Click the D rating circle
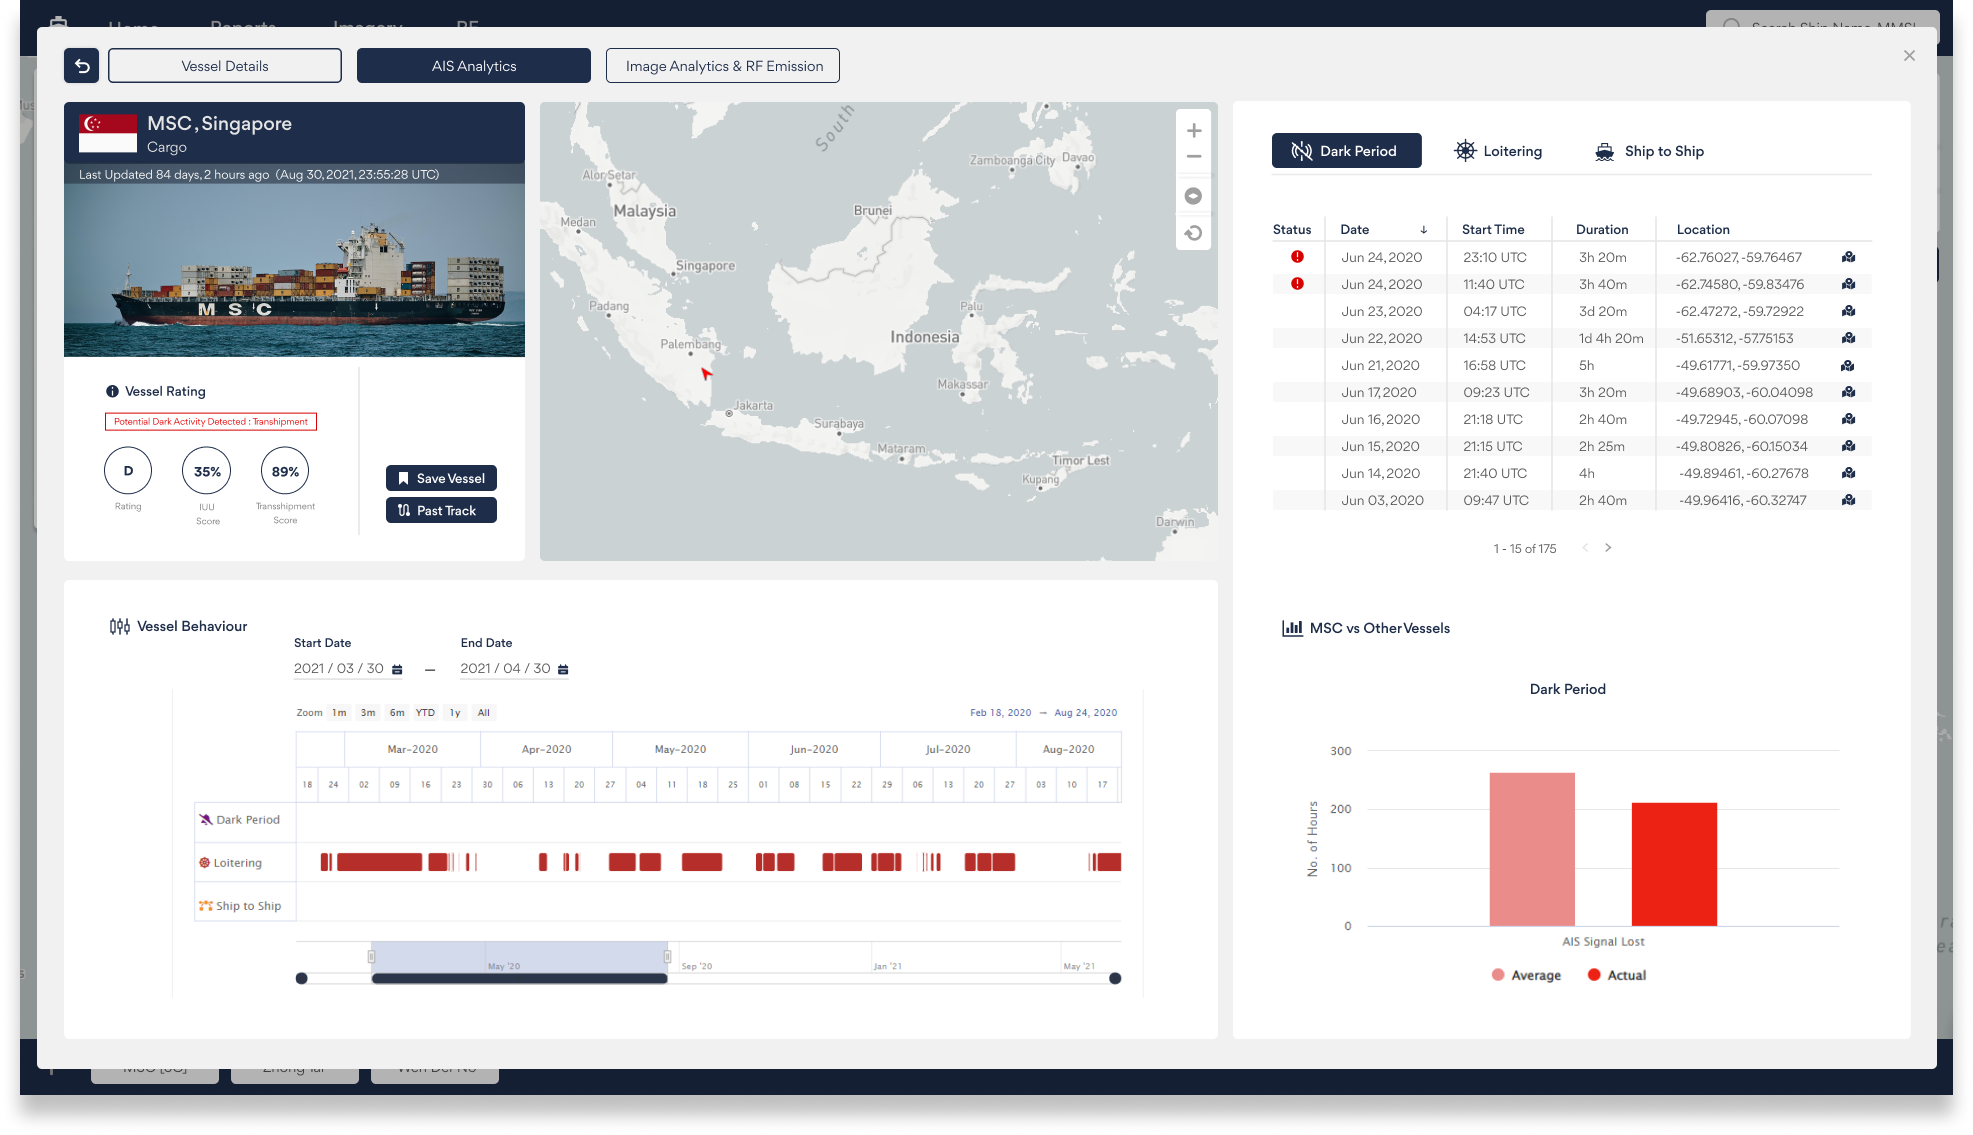1973x1135 pixels. pyautogui.click(x=128, y=471)
